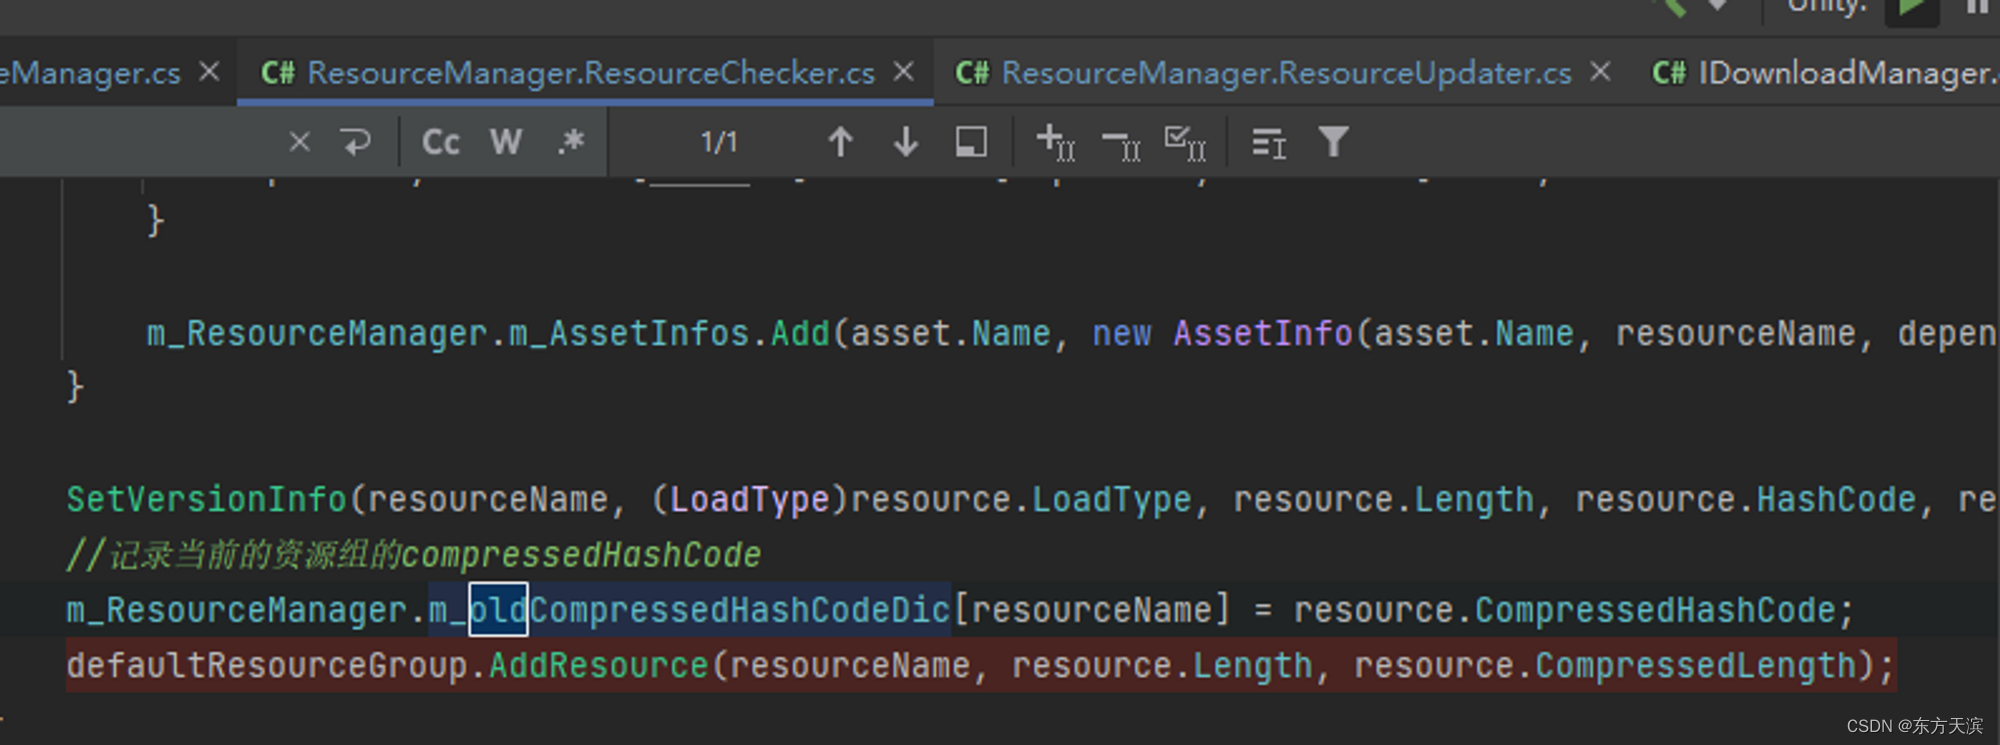Viewport: 2000px width, 745px height.
Task: Toggle Regex search option
Action: (x=570, y=142)
